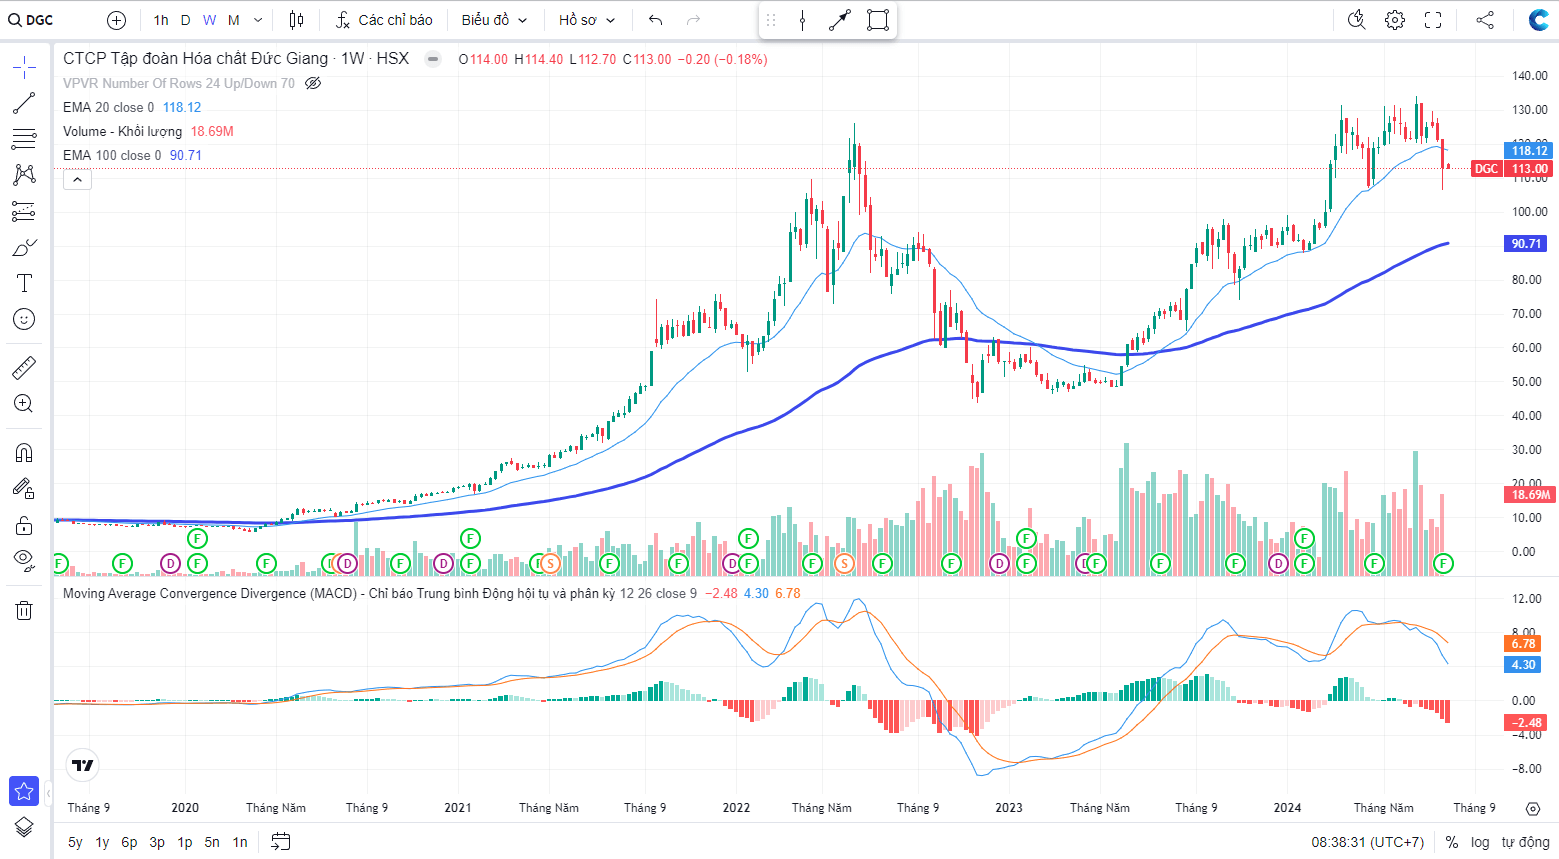Click the undo arrow

[x=656, y=20]
